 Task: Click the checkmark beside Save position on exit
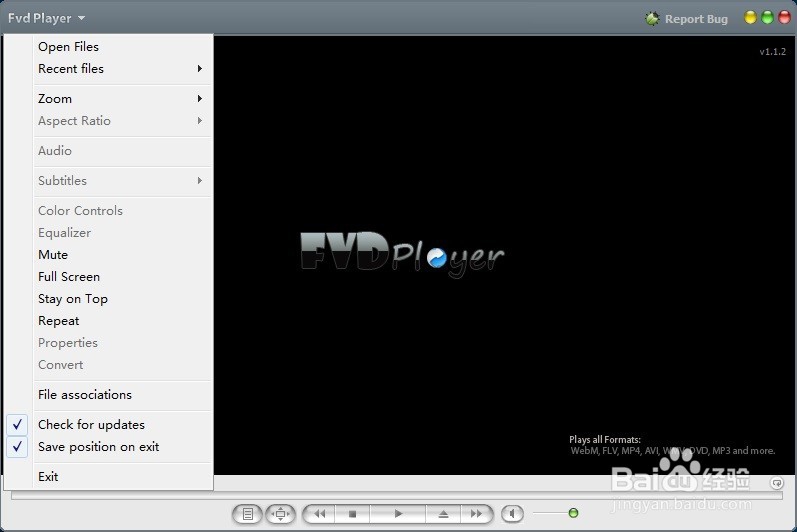click(x=17, y=447)
